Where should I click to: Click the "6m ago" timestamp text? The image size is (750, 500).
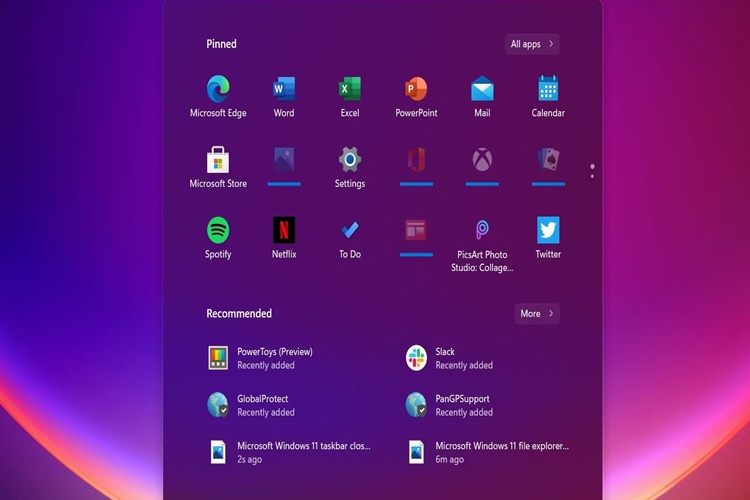(450, 459)
